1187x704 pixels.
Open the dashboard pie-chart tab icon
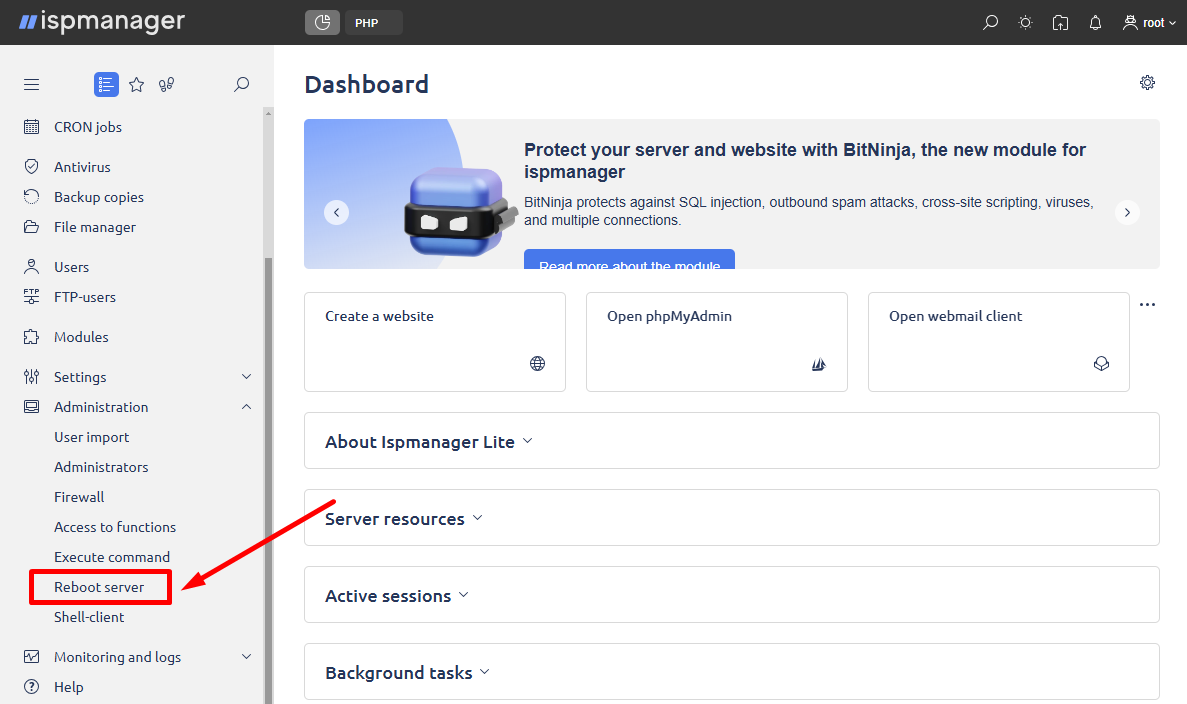[x=322, y=23]
